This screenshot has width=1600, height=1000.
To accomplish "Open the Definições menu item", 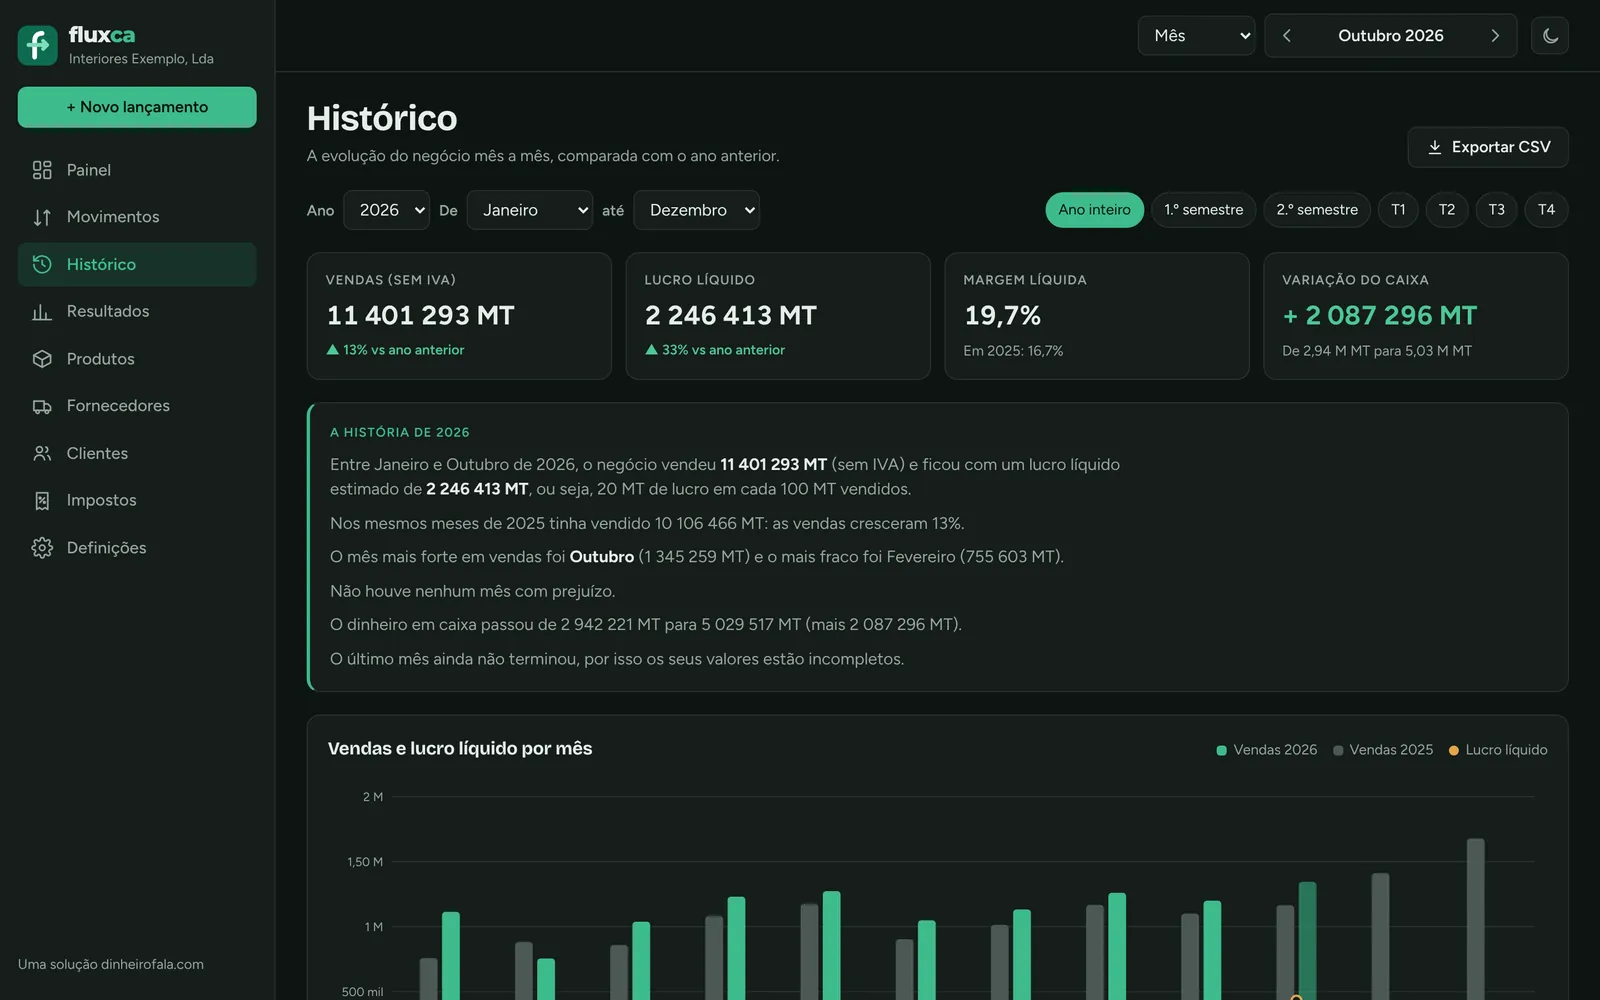I will (x=137, y=548).
